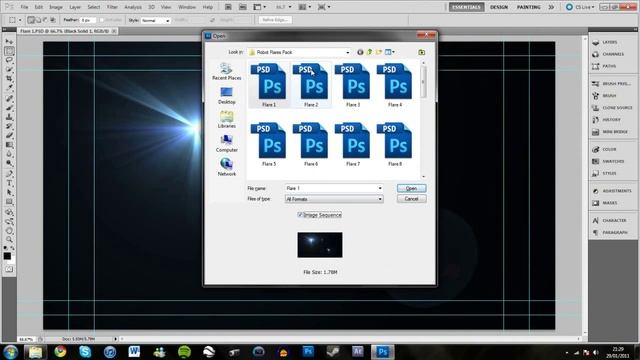Toggle the Anti-alias checkbox in options bar

(x=102, y=20)
